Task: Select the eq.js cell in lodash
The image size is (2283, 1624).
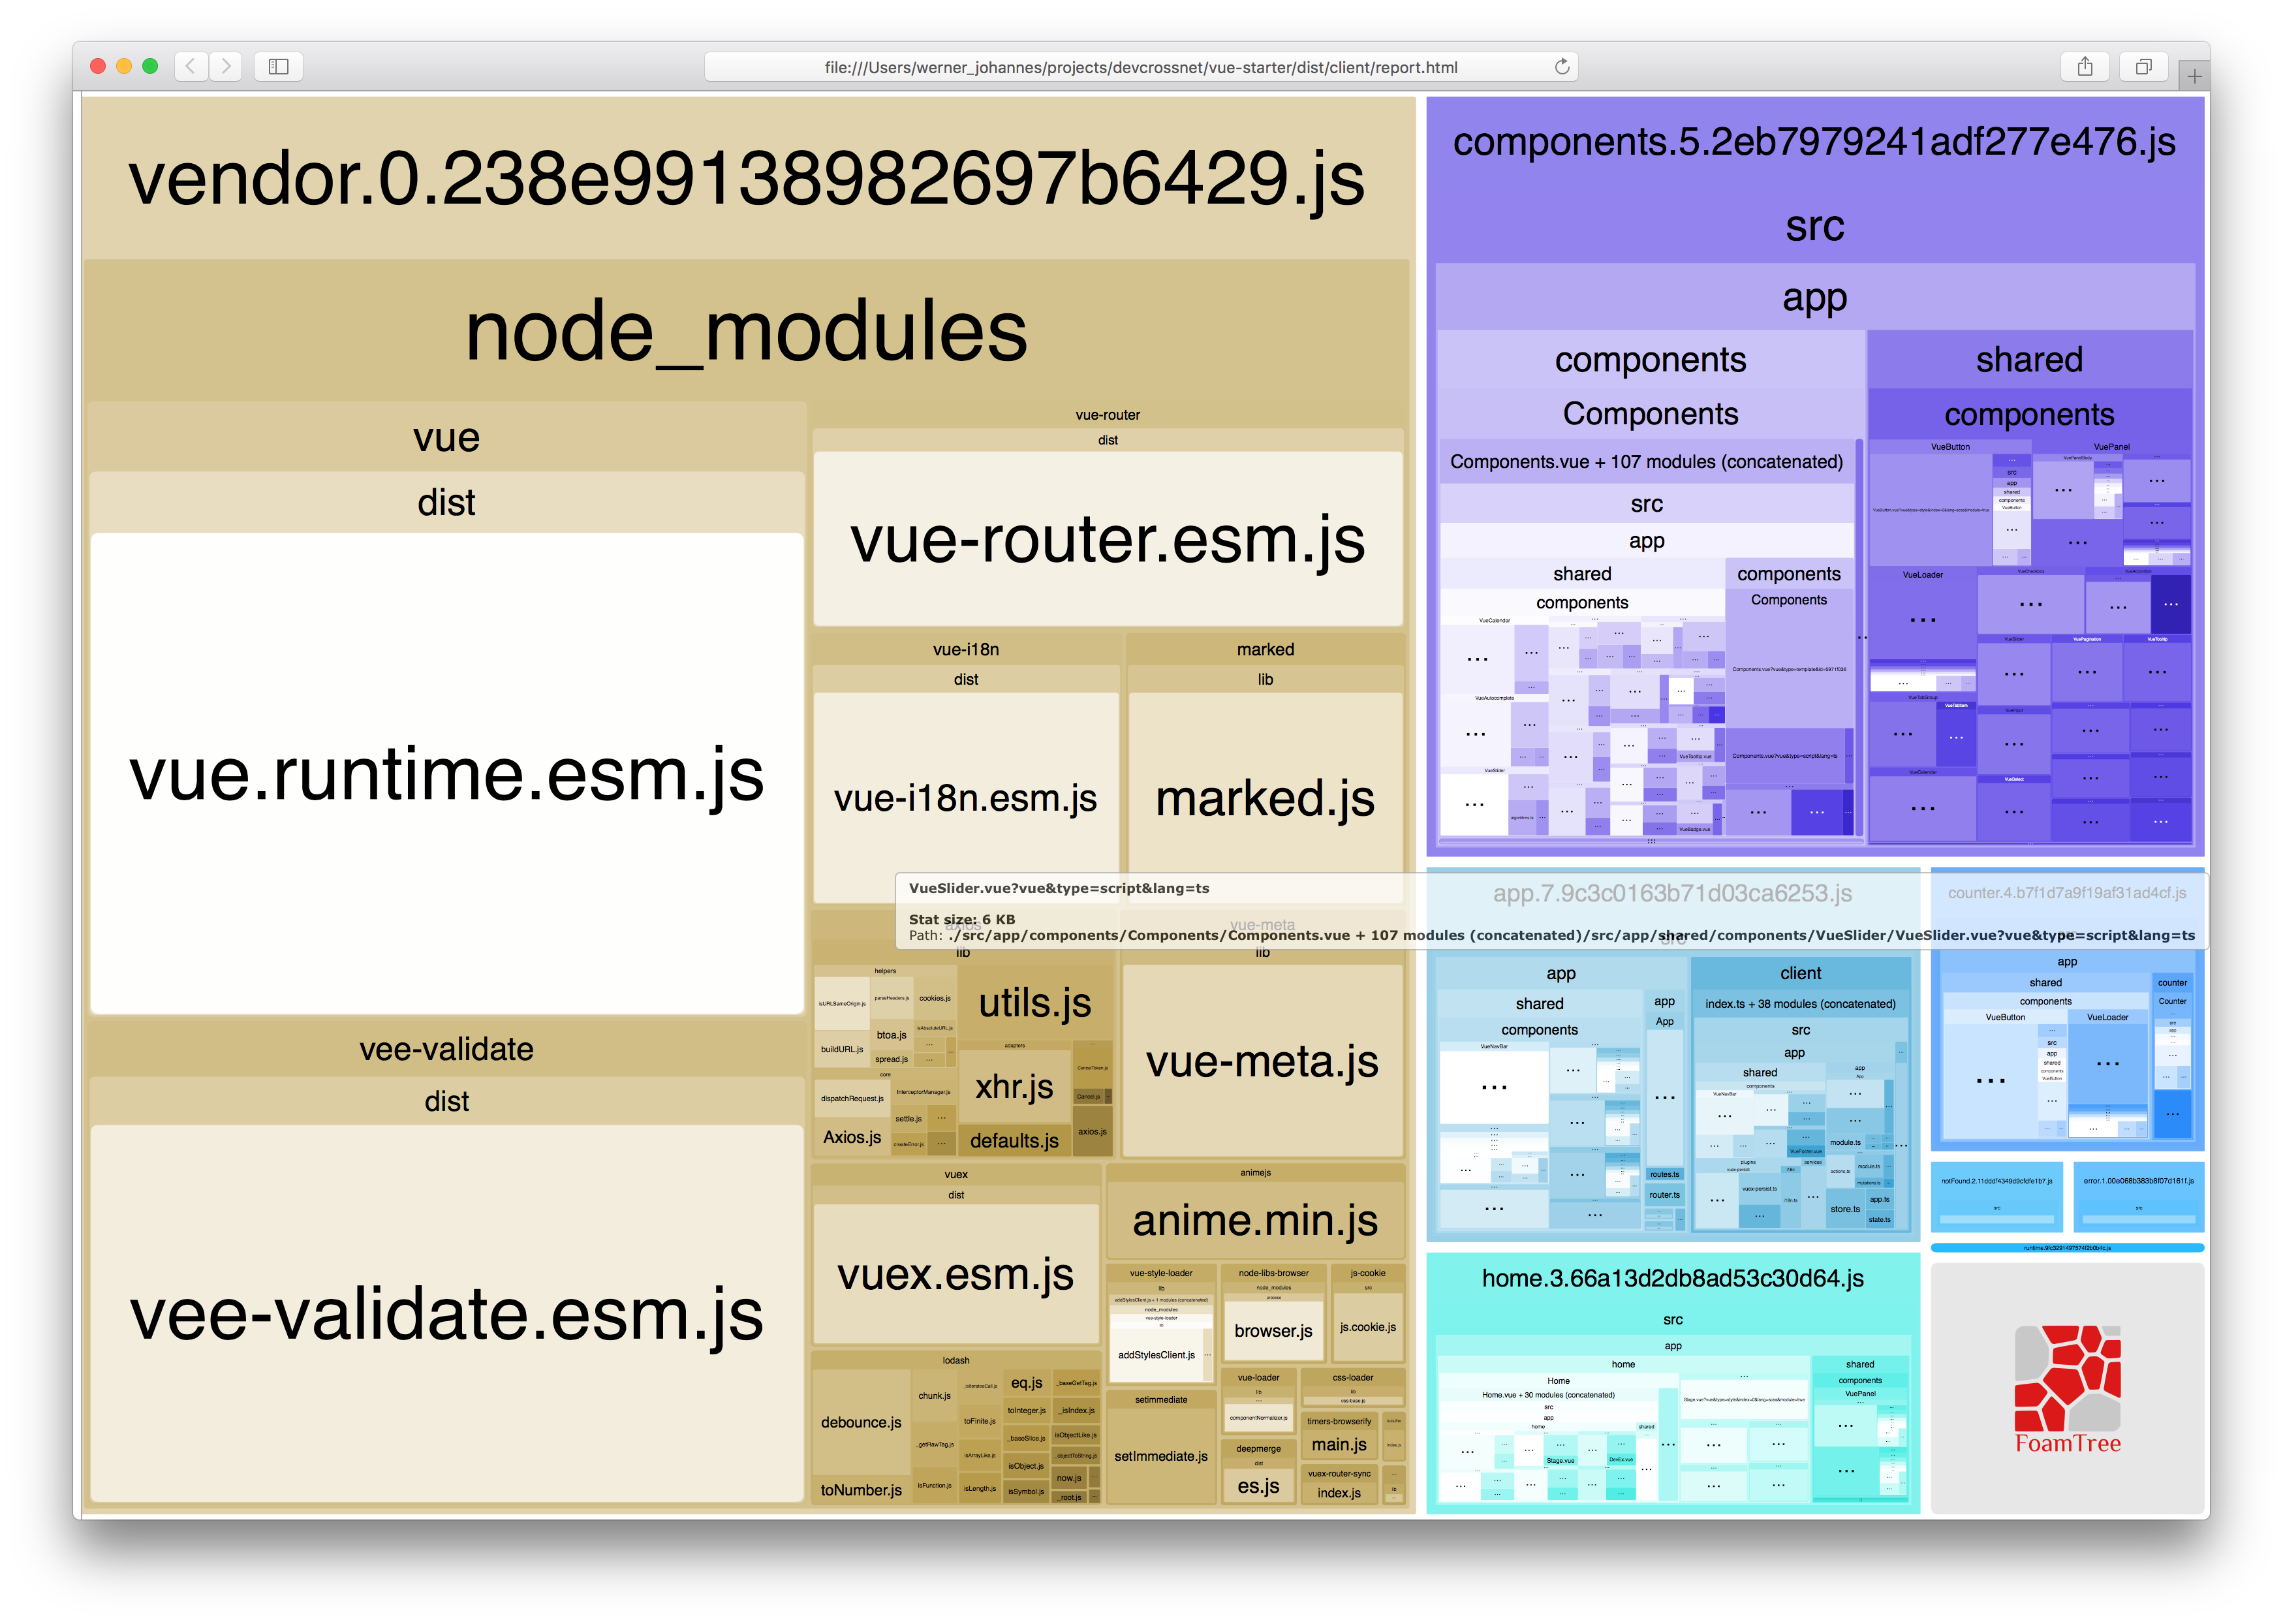Action: click(x=1027, y=1383)
